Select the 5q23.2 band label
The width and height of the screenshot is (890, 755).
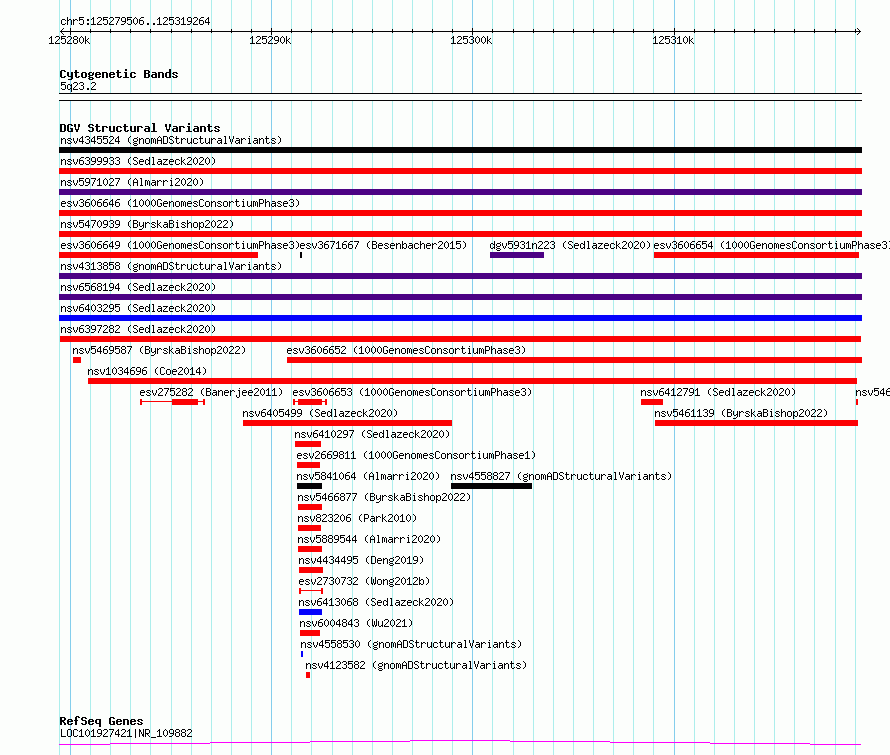click(78, 86)
